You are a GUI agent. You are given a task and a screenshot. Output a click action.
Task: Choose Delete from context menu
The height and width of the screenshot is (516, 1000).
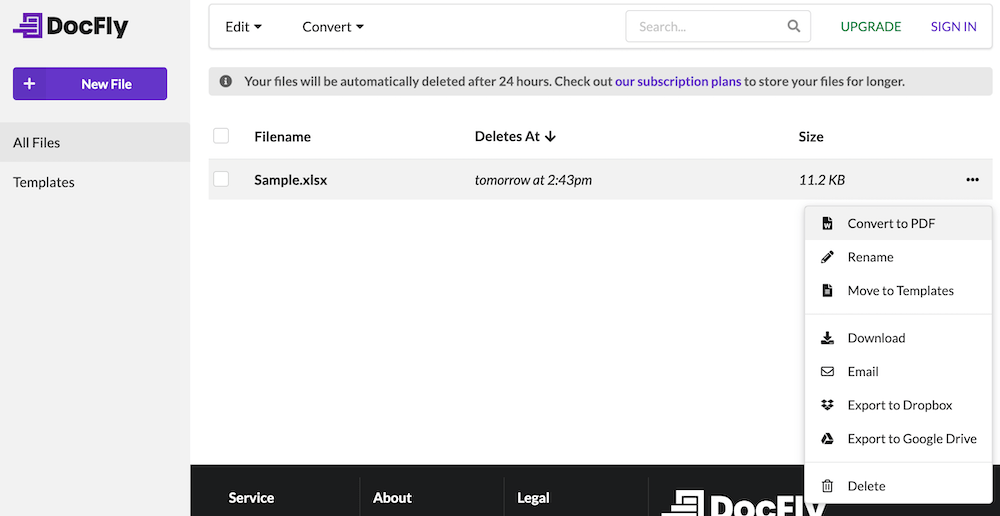point(898,486)
